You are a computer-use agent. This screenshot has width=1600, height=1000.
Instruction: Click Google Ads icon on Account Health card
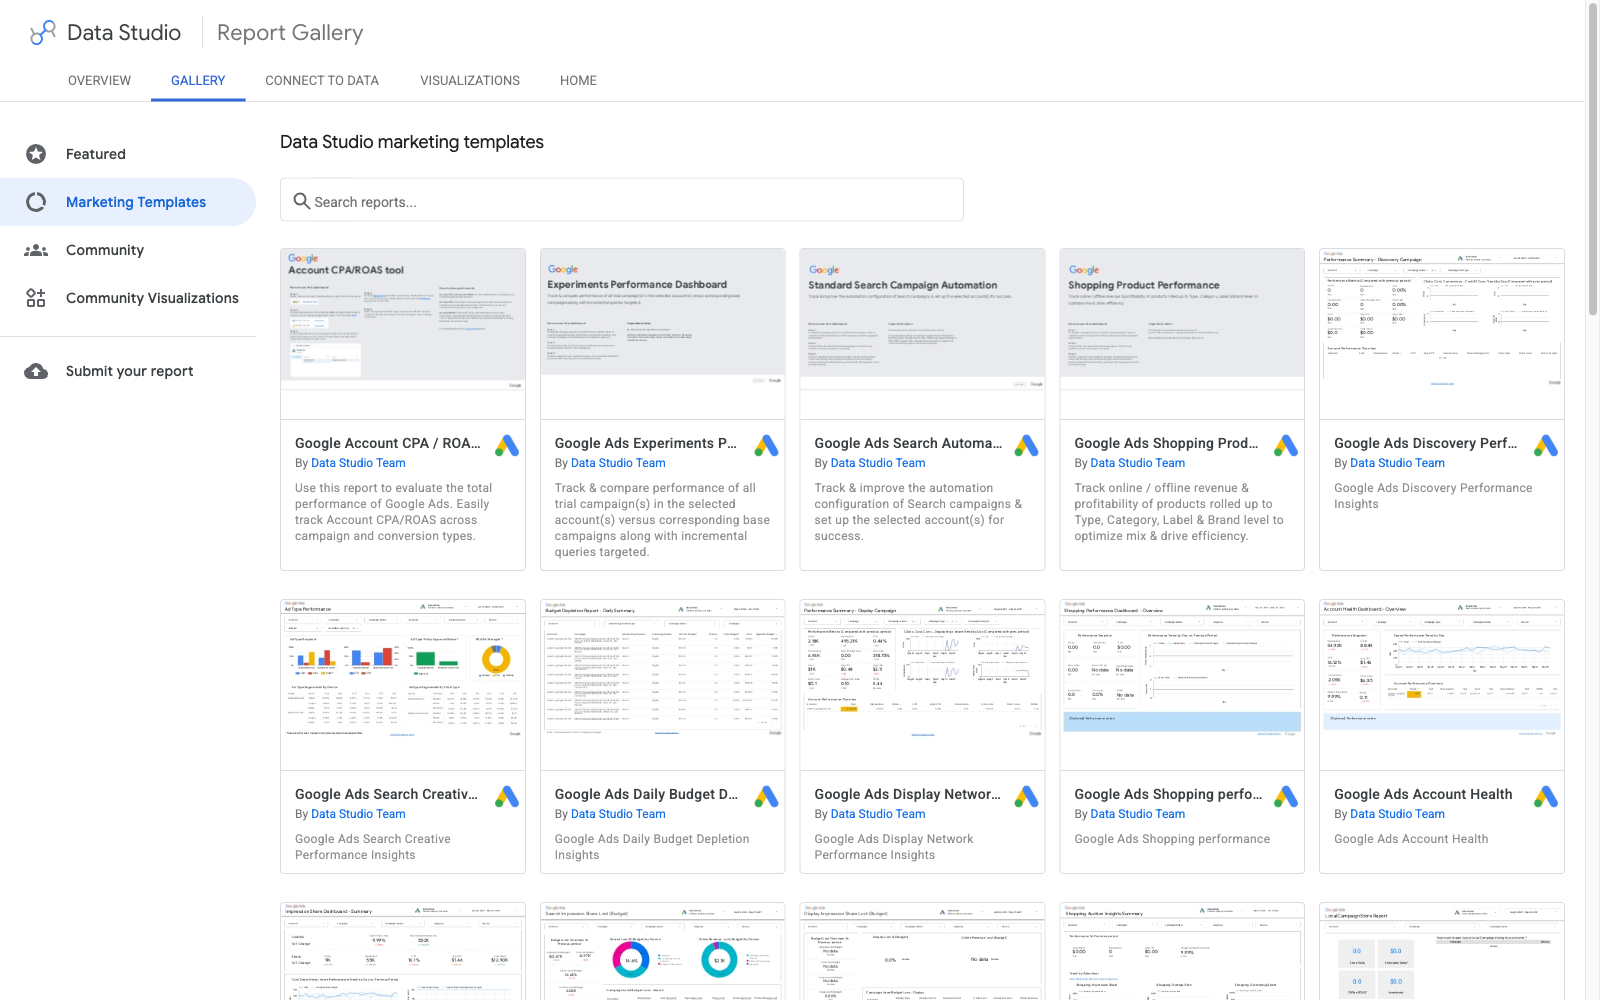tap(1546, 797)
